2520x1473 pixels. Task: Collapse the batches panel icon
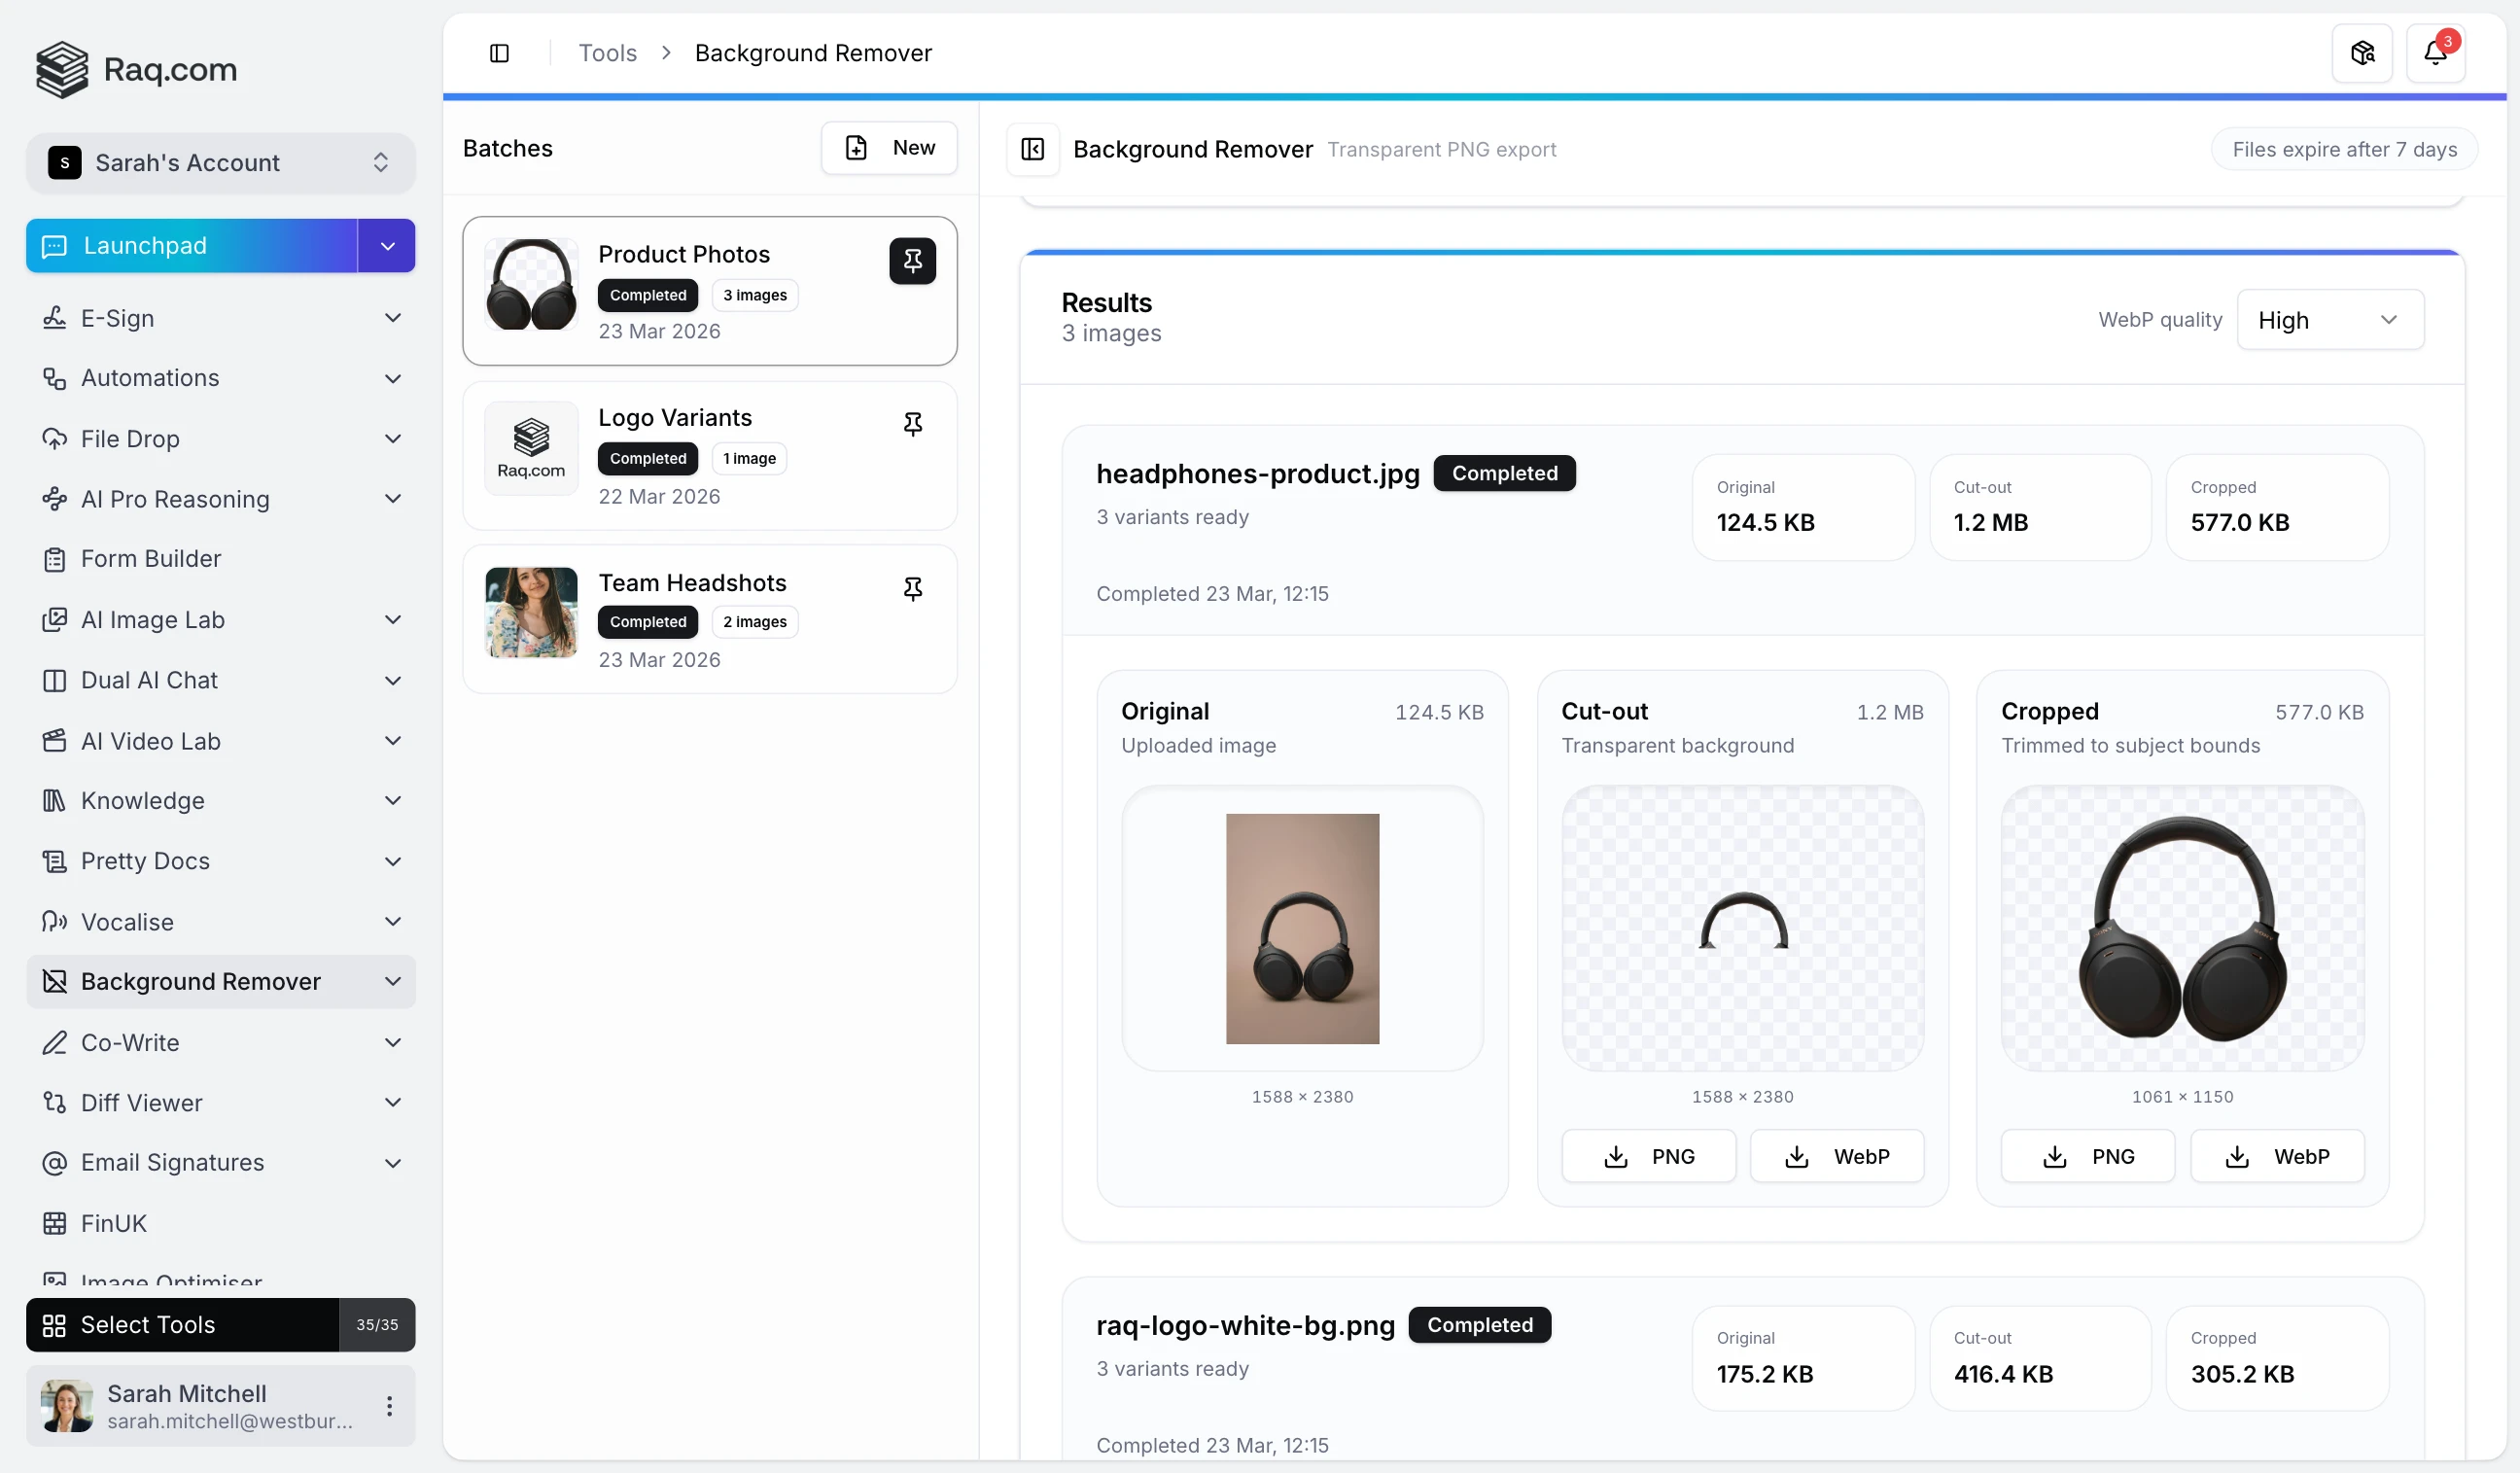(x=1032, y=149)
